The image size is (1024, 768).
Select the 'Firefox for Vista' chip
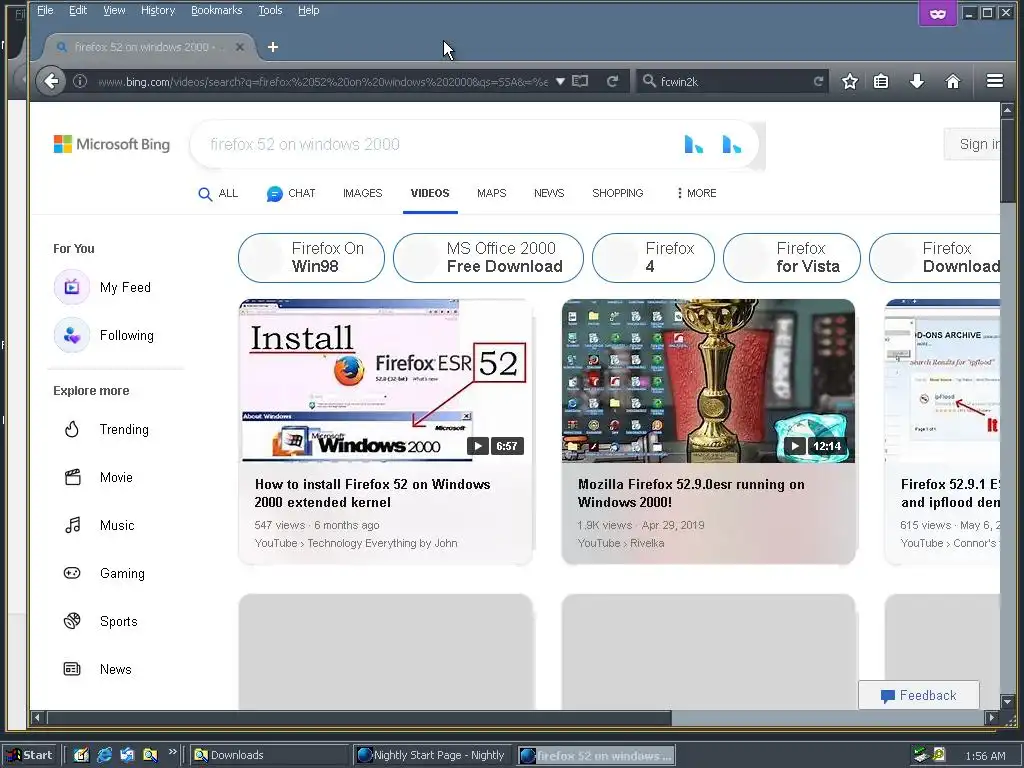[792, 258]
